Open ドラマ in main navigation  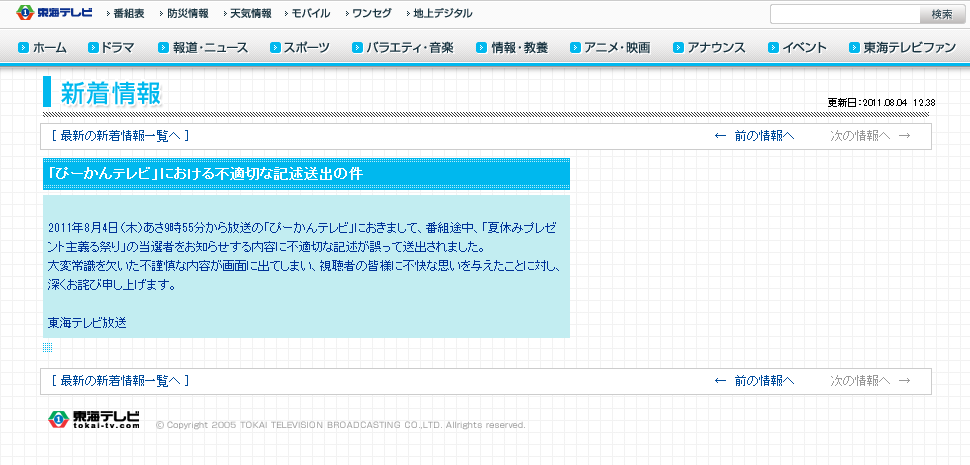point(118,47)
